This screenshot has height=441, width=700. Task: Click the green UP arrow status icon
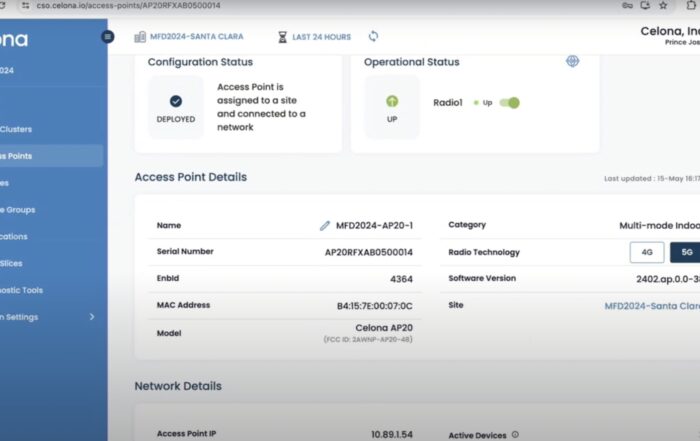pyautogui.click(x=392, y=101)
